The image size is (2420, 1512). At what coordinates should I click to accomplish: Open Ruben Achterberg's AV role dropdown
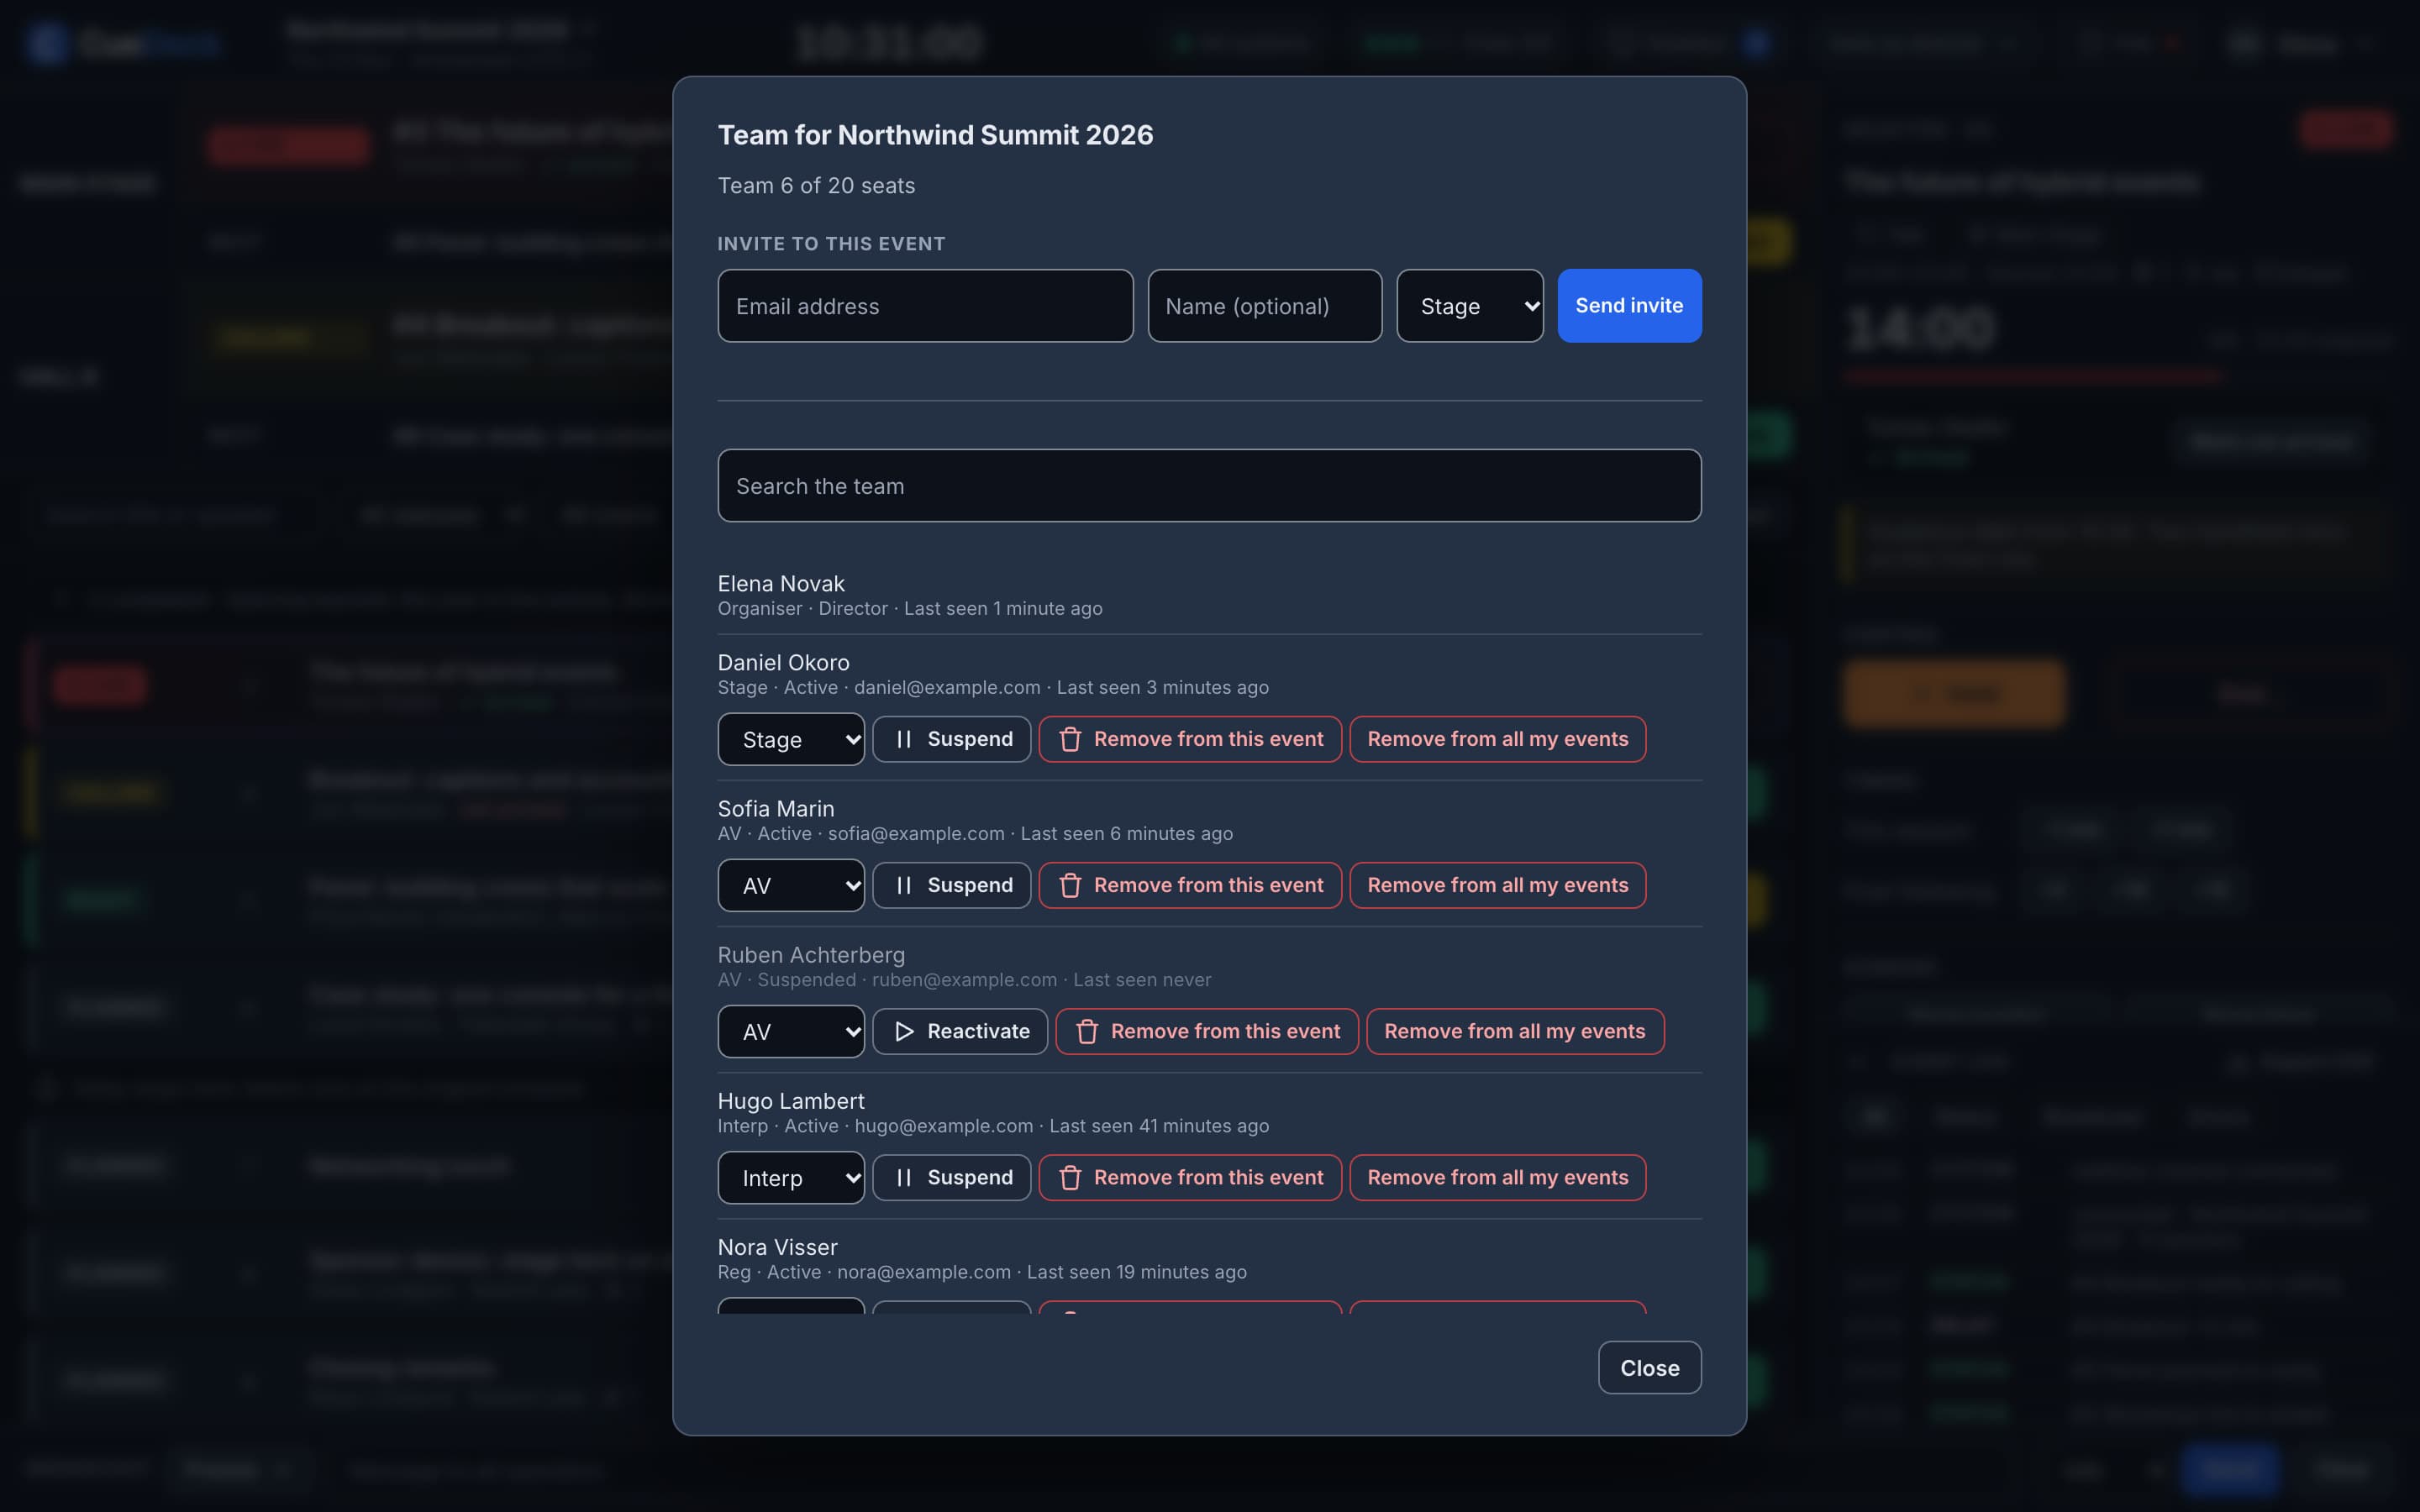click(x=791, y=1031)
